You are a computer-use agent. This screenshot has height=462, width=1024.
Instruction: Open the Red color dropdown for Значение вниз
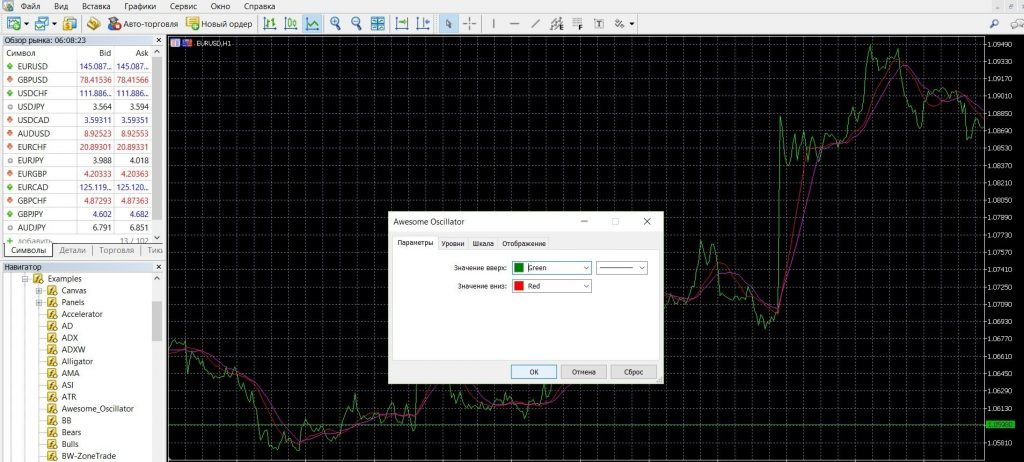(584, 286)
